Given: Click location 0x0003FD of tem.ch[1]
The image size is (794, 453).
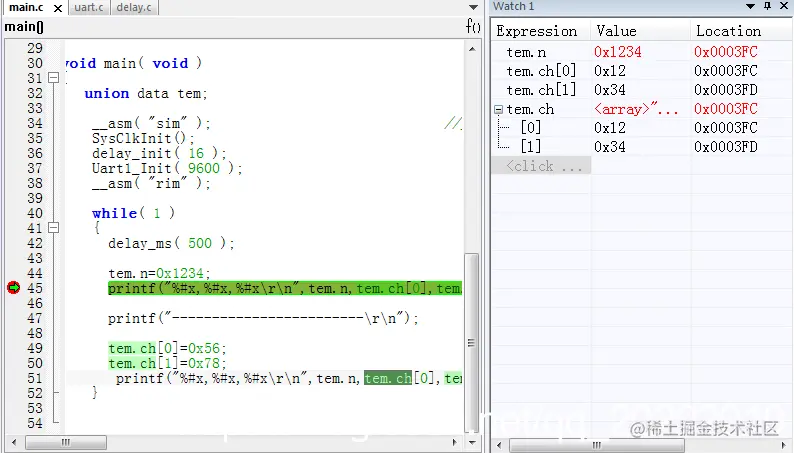Looking at the screenshot, I should (x=726, y=90).
